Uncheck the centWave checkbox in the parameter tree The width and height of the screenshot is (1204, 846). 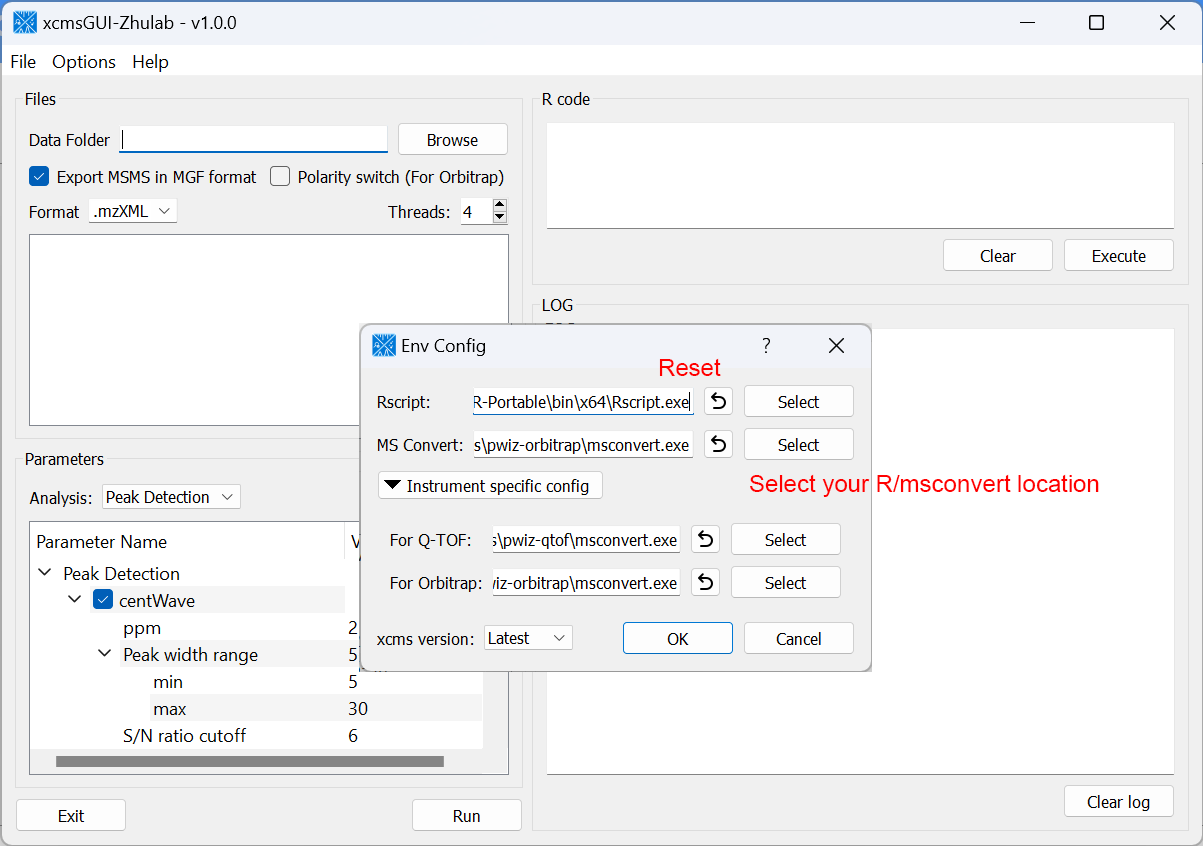[103, 601]
